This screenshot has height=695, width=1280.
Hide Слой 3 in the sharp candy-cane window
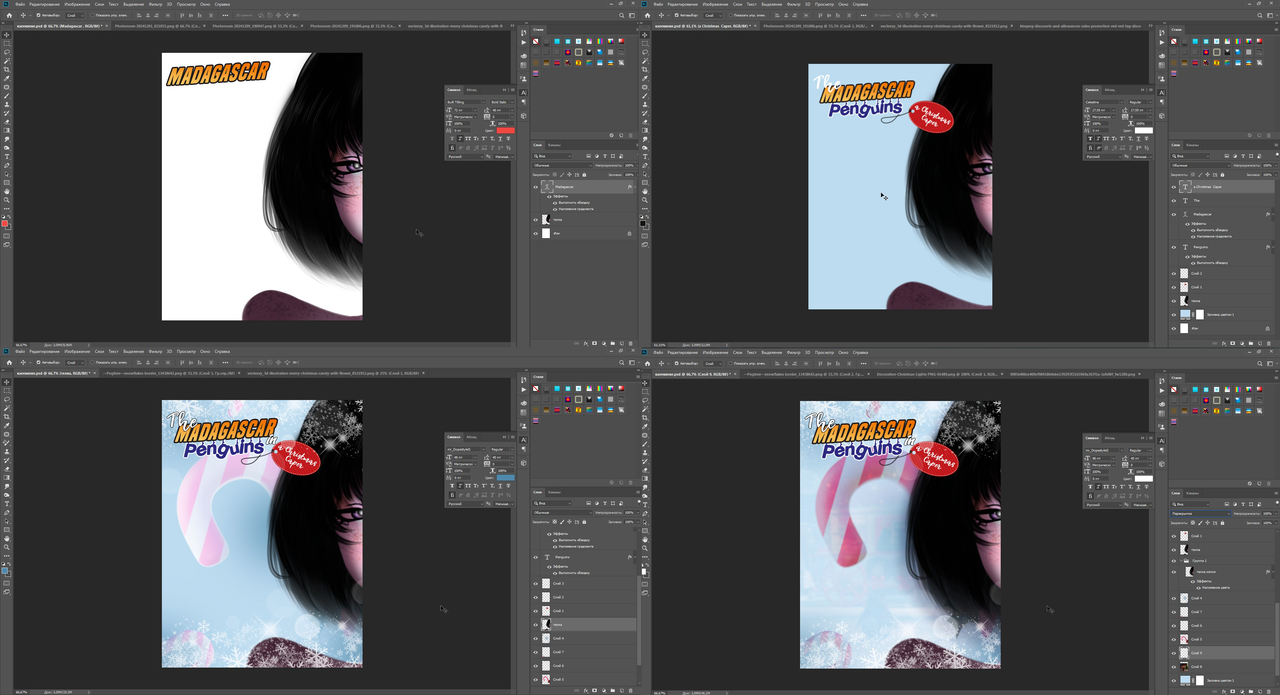coord(535,584)
